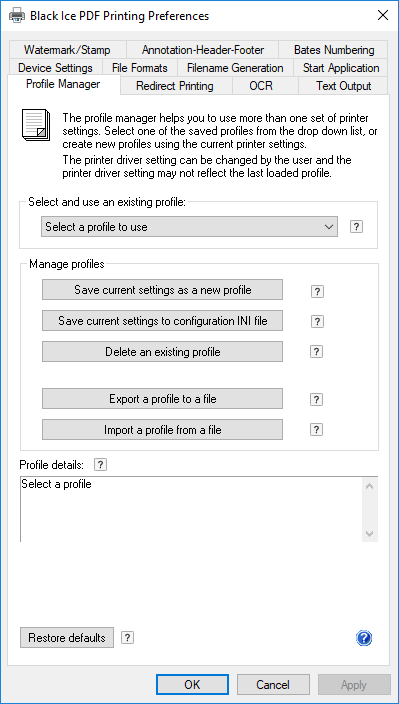Click help icon next to Delete profile
The width and height of the screenshot is (399, 704).
click(316, 352)
